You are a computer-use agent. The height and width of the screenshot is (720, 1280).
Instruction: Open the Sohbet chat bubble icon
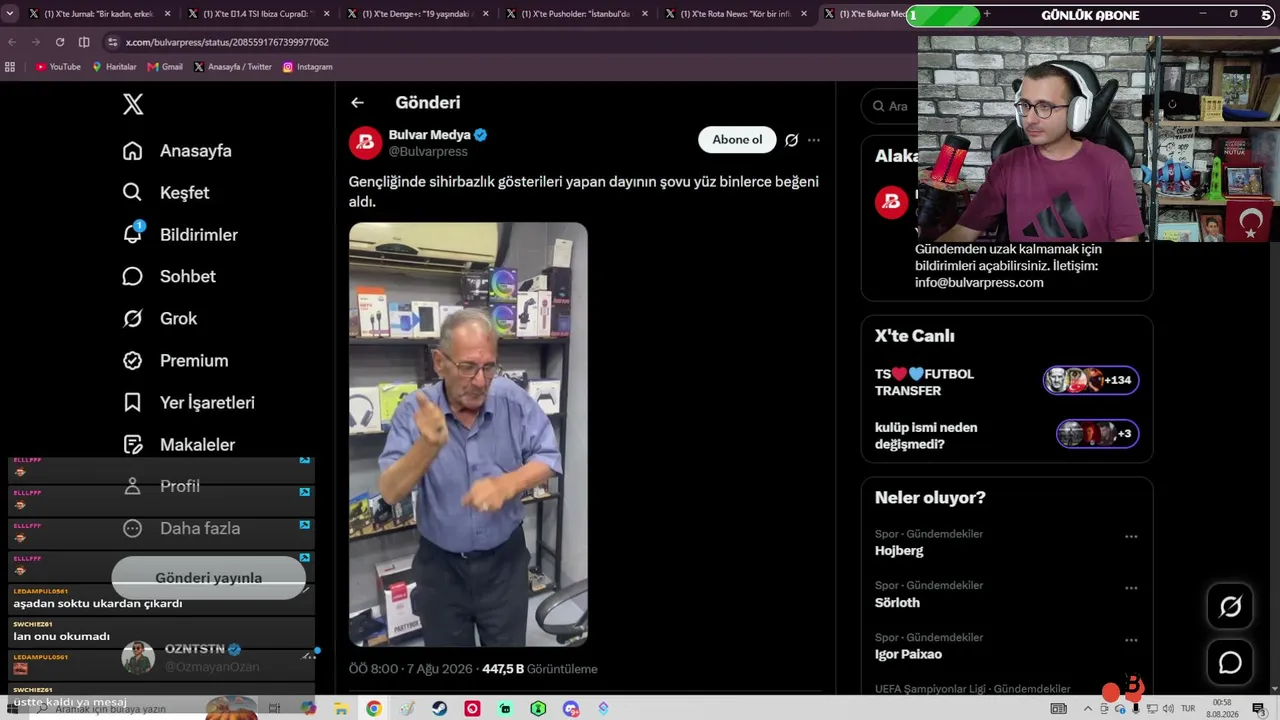click(132, 277)
